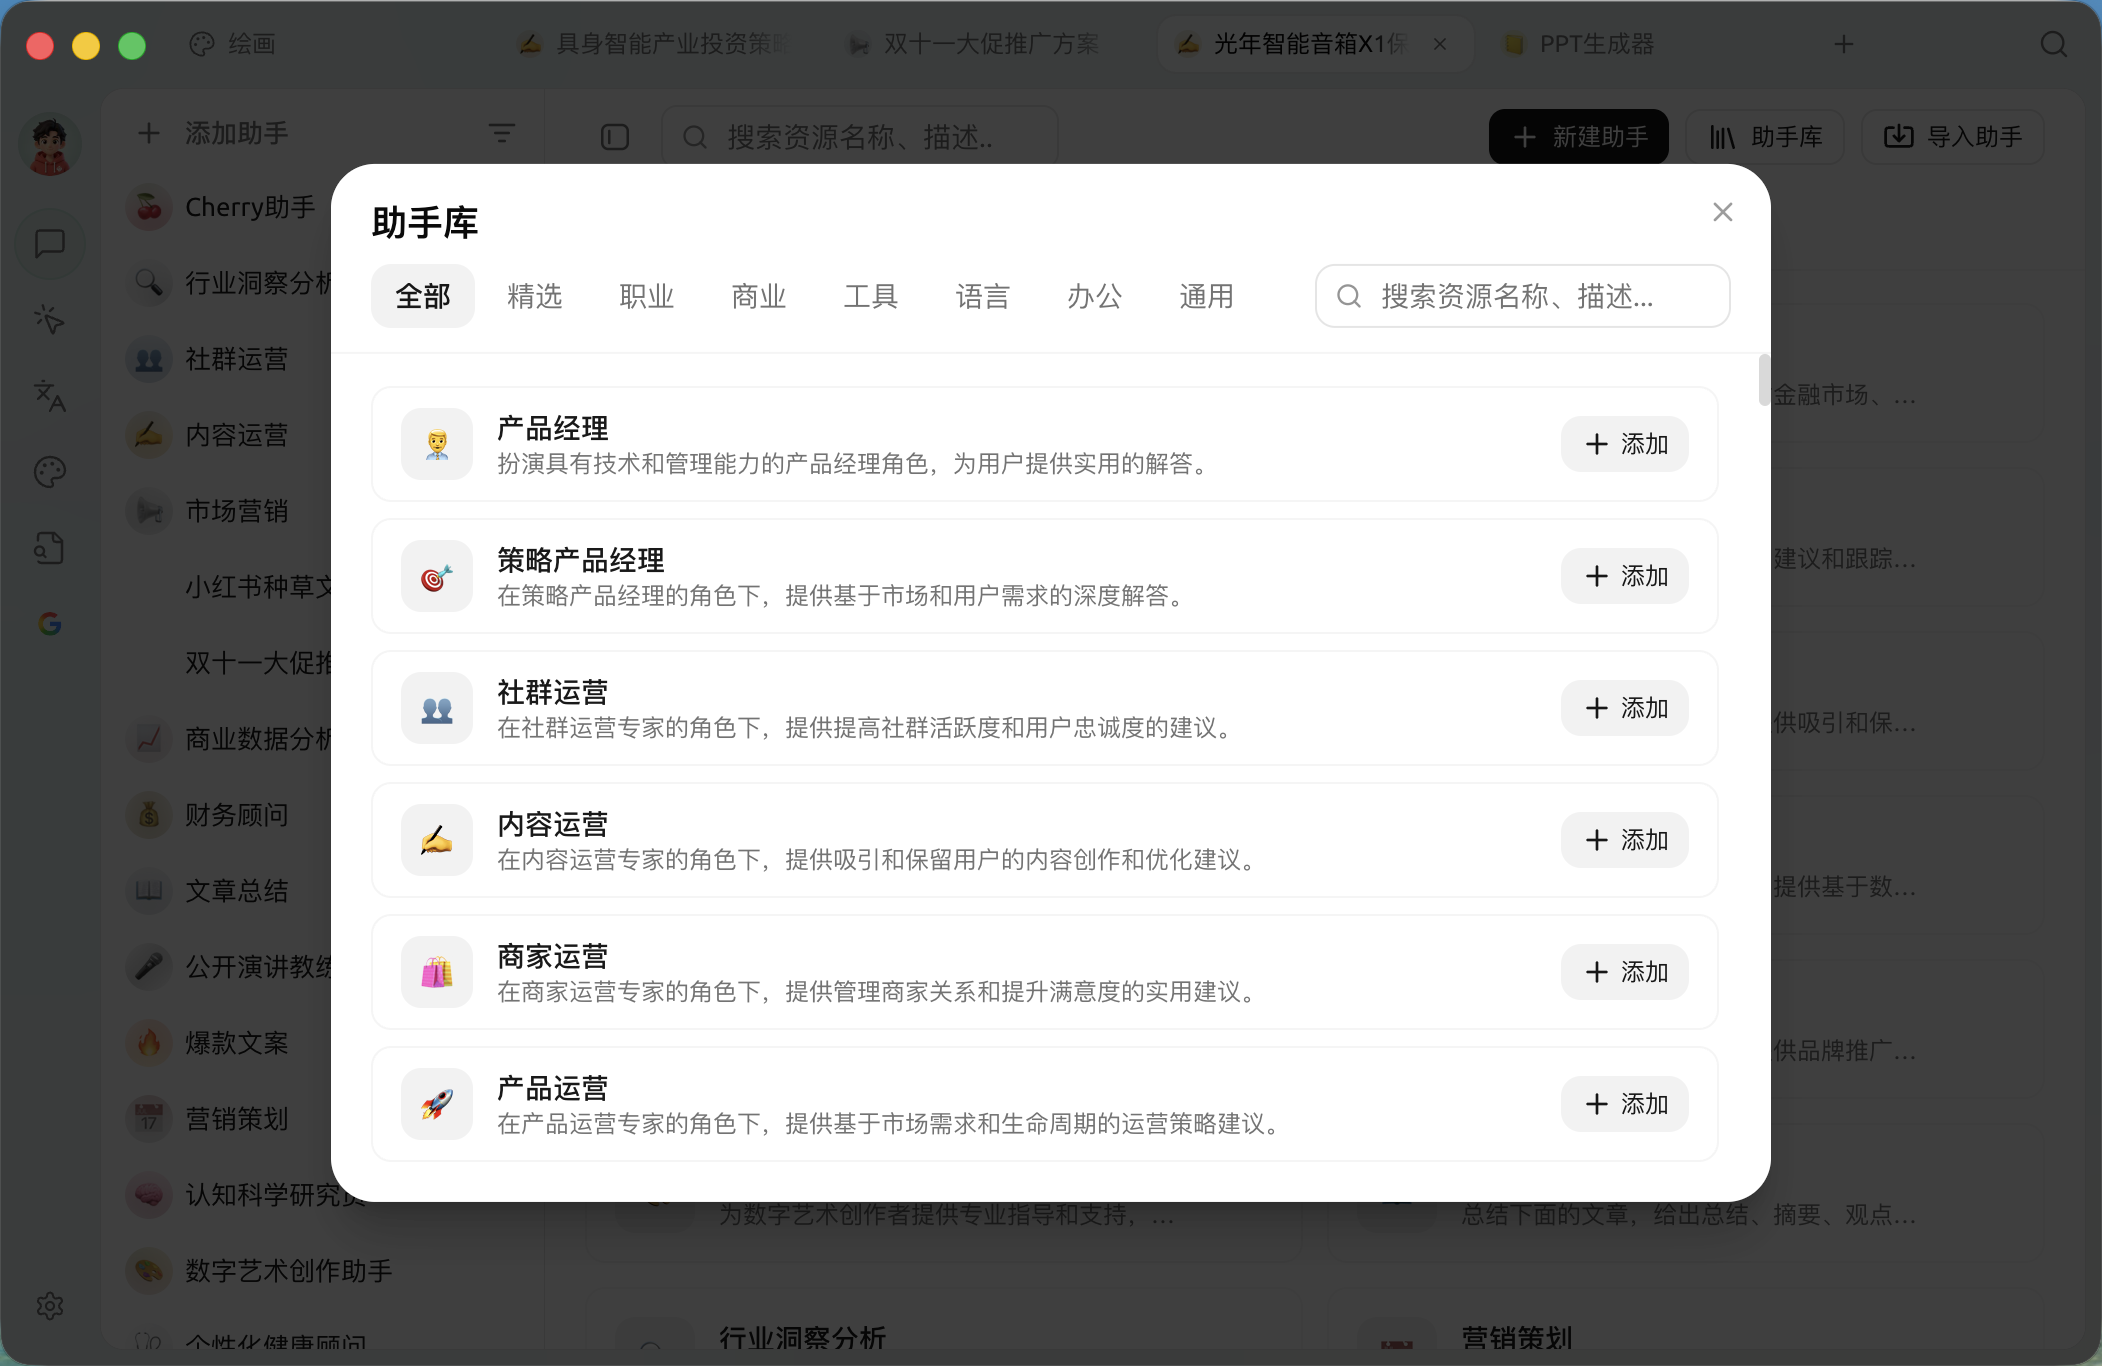Add the 产品运营 assistant
The height and width of the screenshot is (1366, 2102).
pyautogui.click(x=1625, y=1104)
